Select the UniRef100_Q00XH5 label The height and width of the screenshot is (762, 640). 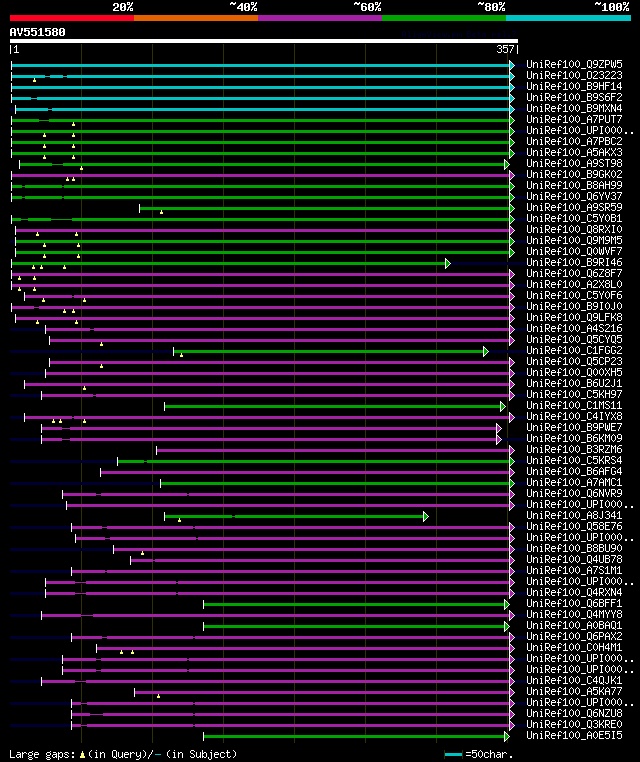coord(574,372)
